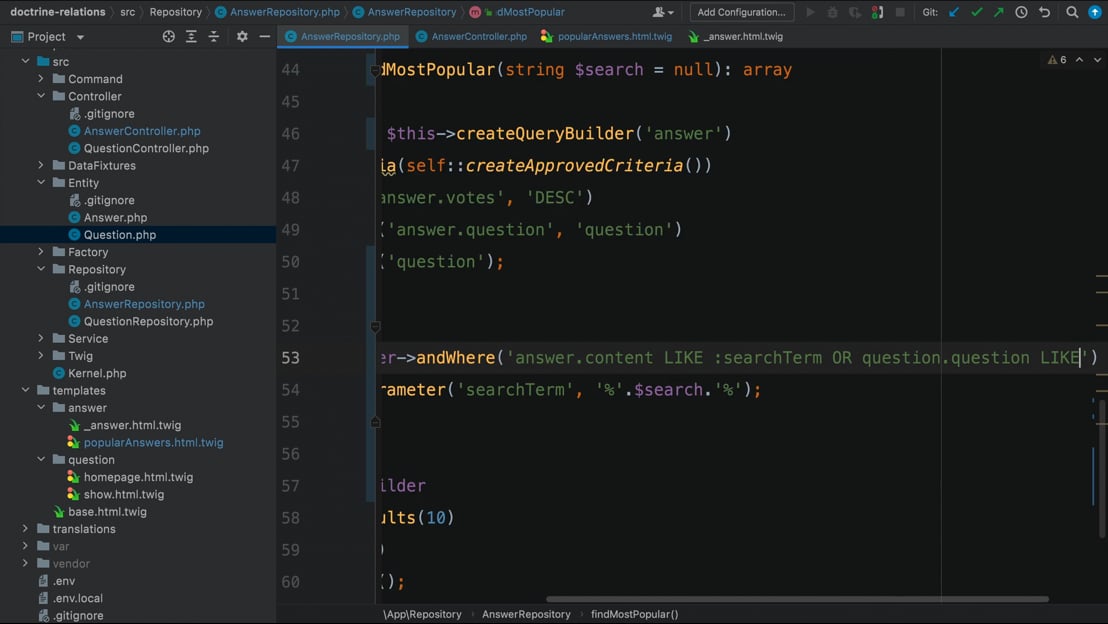
Task: Open the Project view dropdown
Action: (x=80, y=37)
